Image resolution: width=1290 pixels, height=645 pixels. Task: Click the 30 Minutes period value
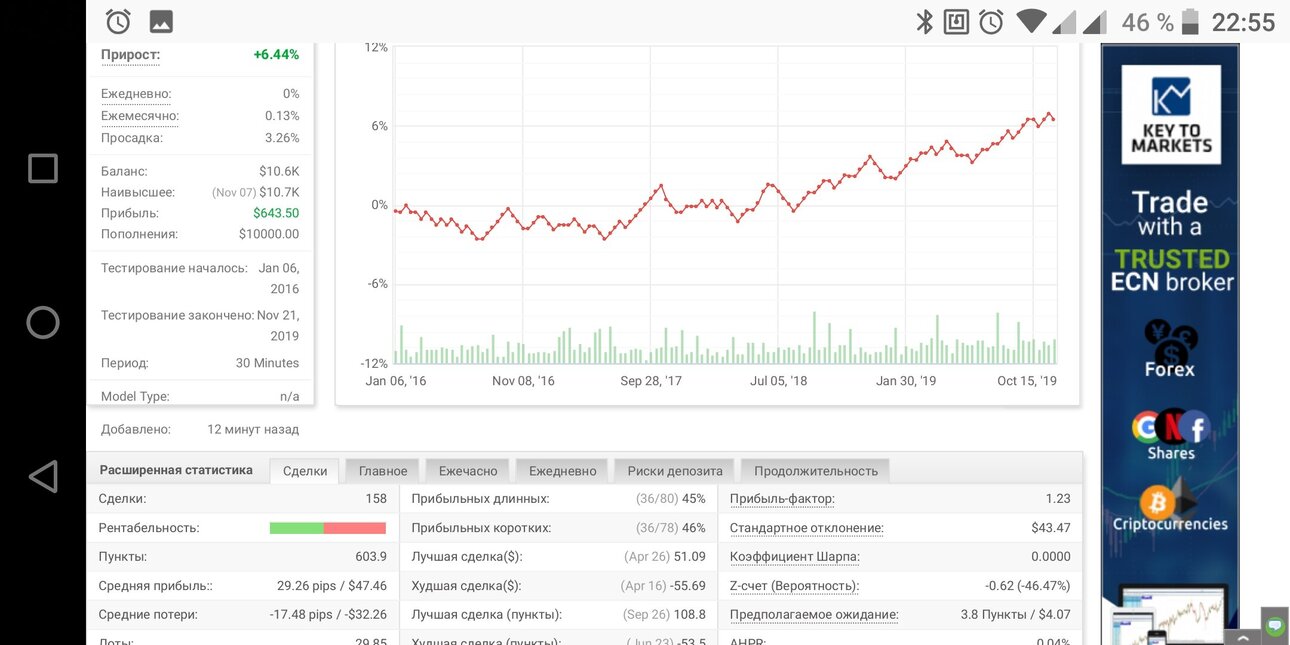tap(267, 363)
